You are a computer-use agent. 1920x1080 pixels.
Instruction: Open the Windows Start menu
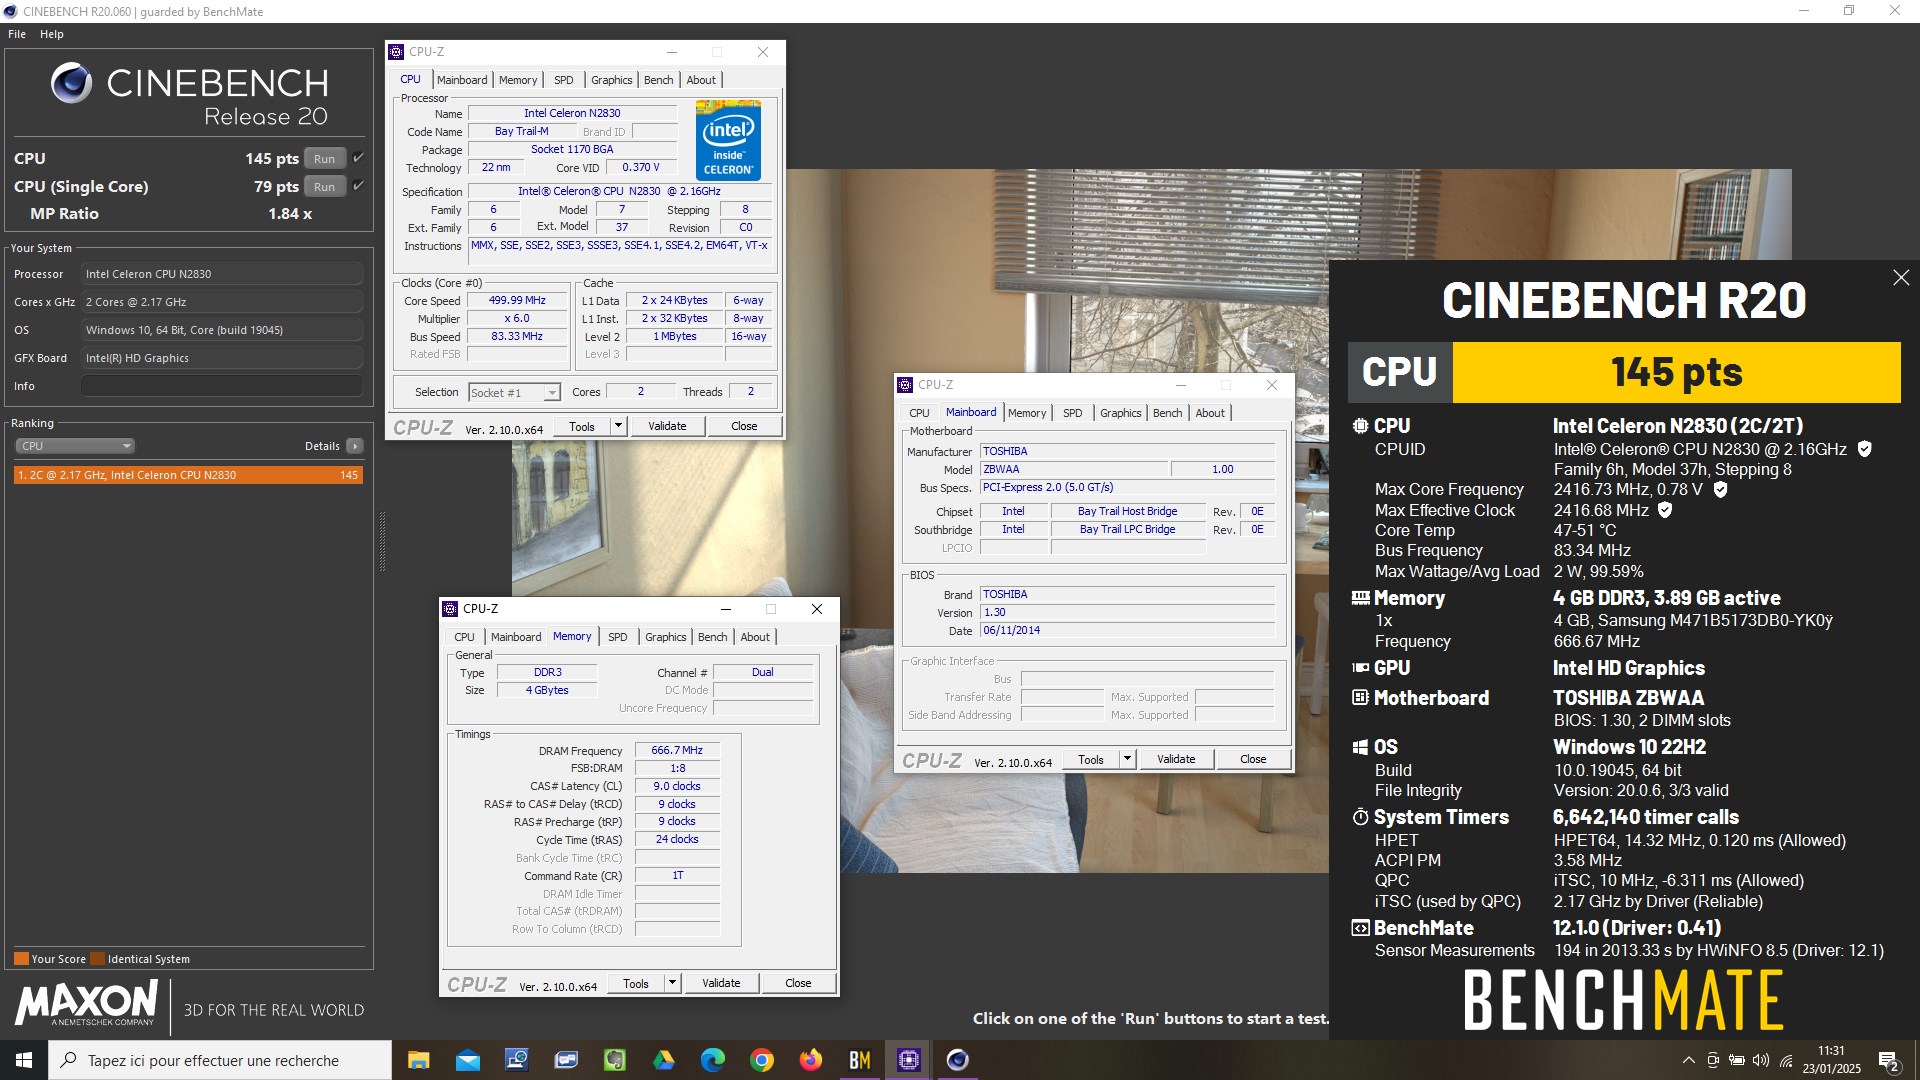click(23, 1060)
